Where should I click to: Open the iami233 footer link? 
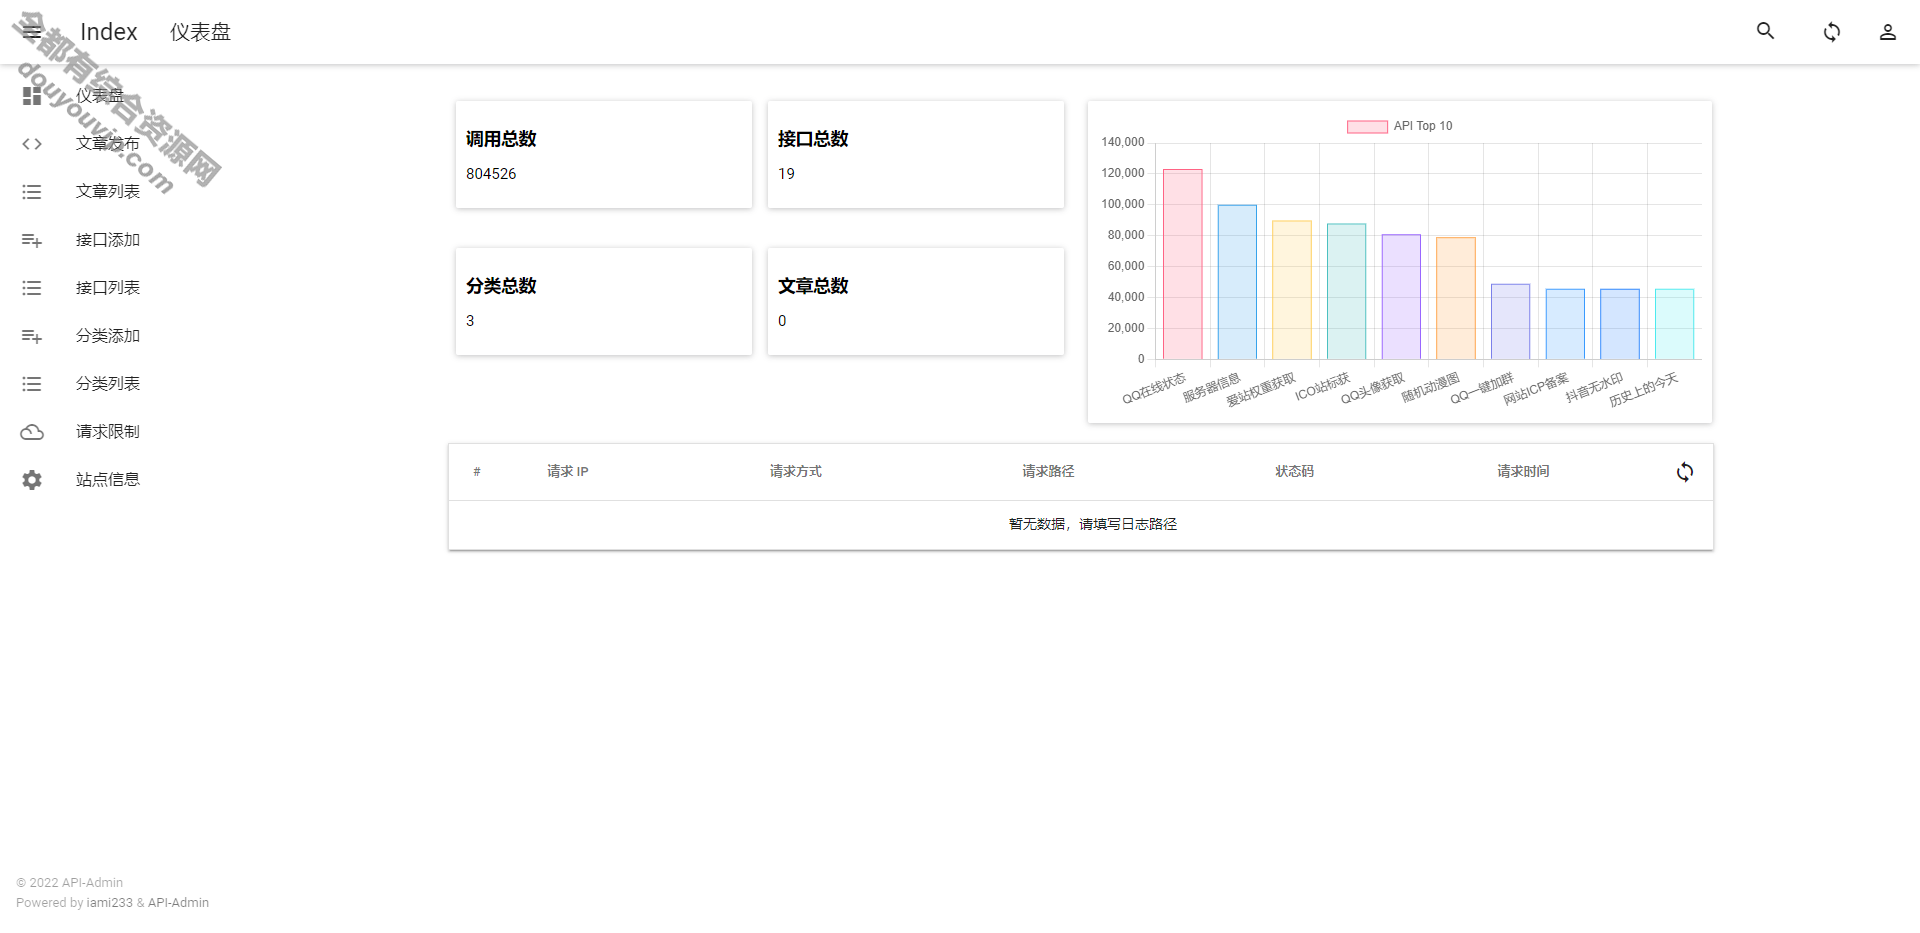[109, 903]
